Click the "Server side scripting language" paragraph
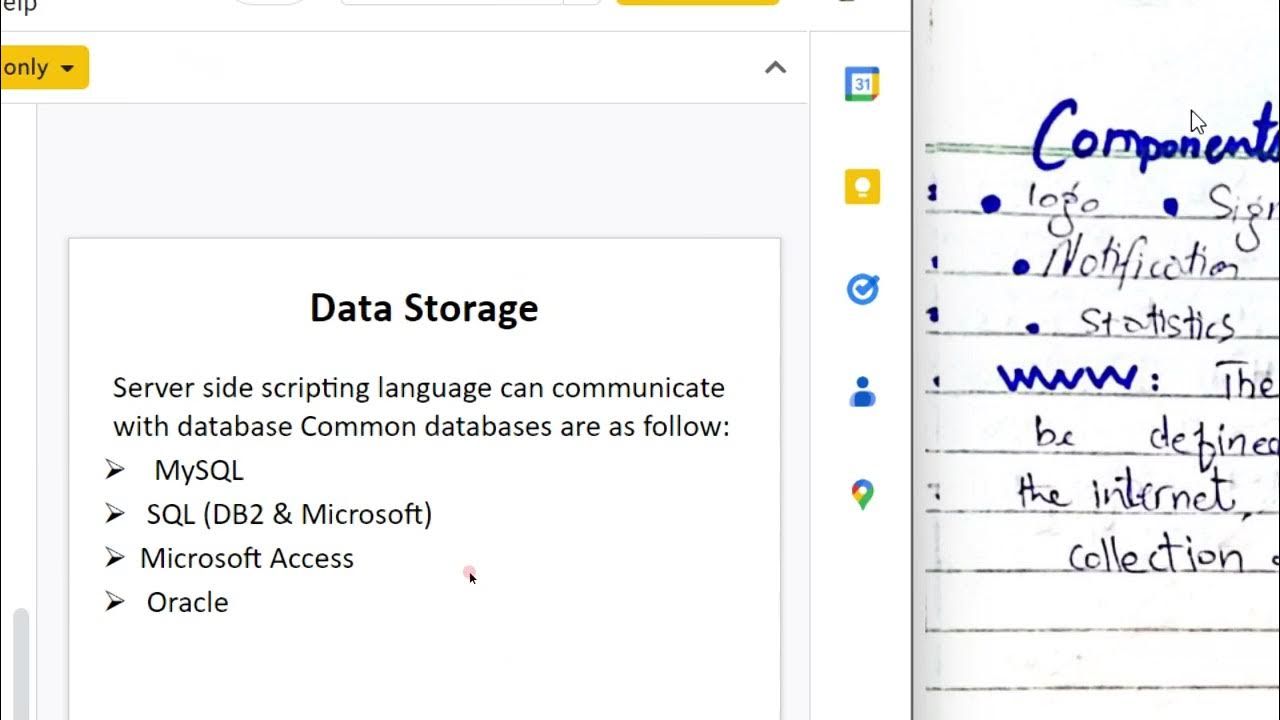This screenshot has height=720, width=1280. tap(420, 407)
